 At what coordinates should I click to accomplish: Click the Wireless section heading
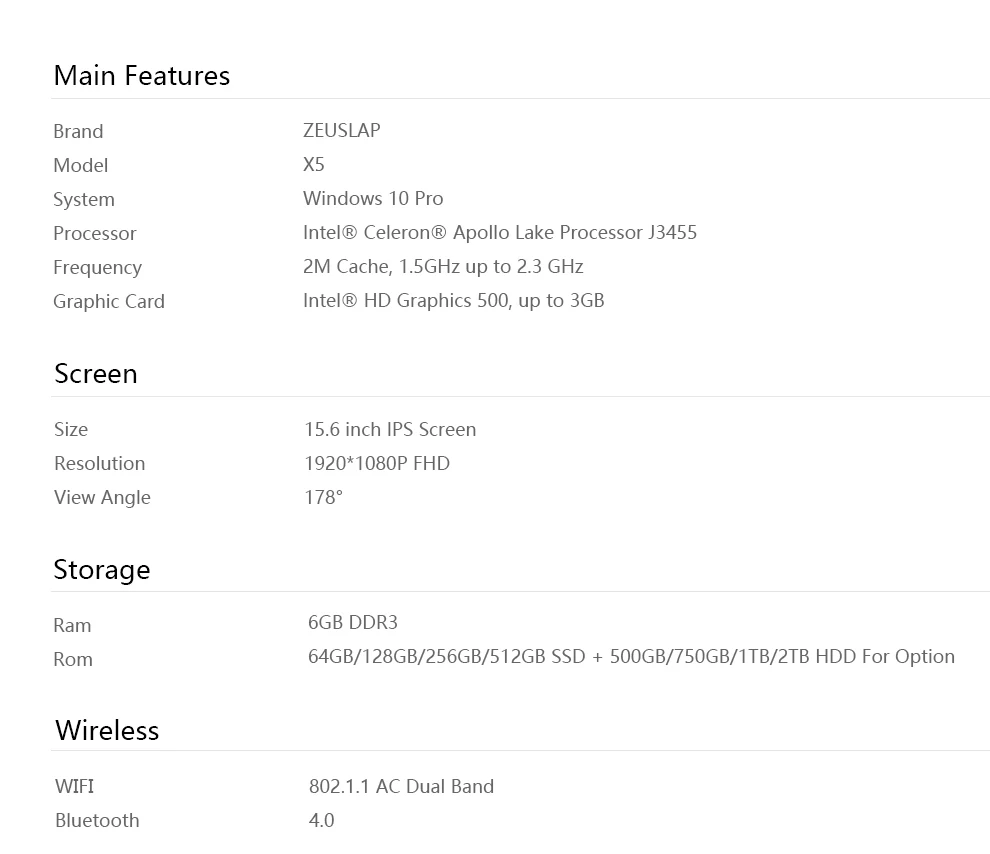coord(107,730)
